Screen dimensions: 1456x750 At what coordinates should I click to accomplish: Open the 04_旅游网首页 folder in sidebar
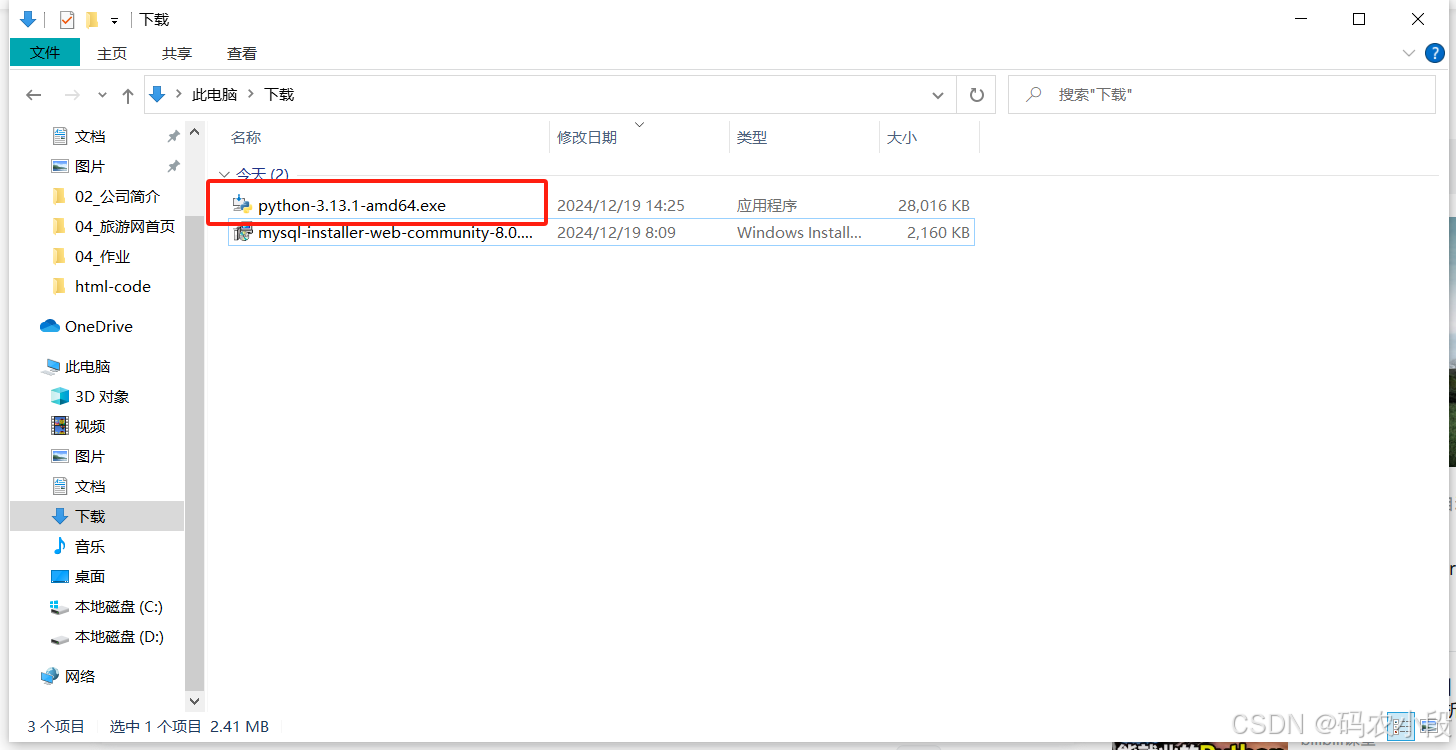[125, 227]
